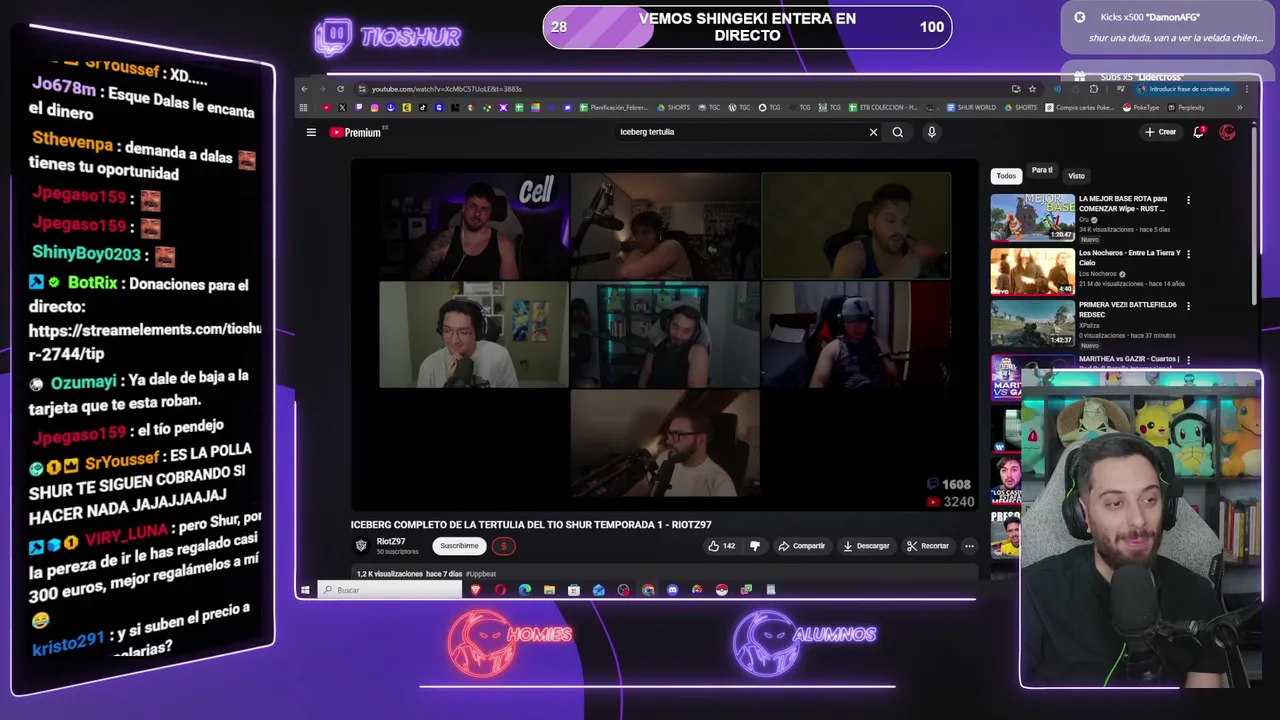Viewport: 1280px width, 720px height.
Task: Click the browser address bar URL
Action: 447,89
